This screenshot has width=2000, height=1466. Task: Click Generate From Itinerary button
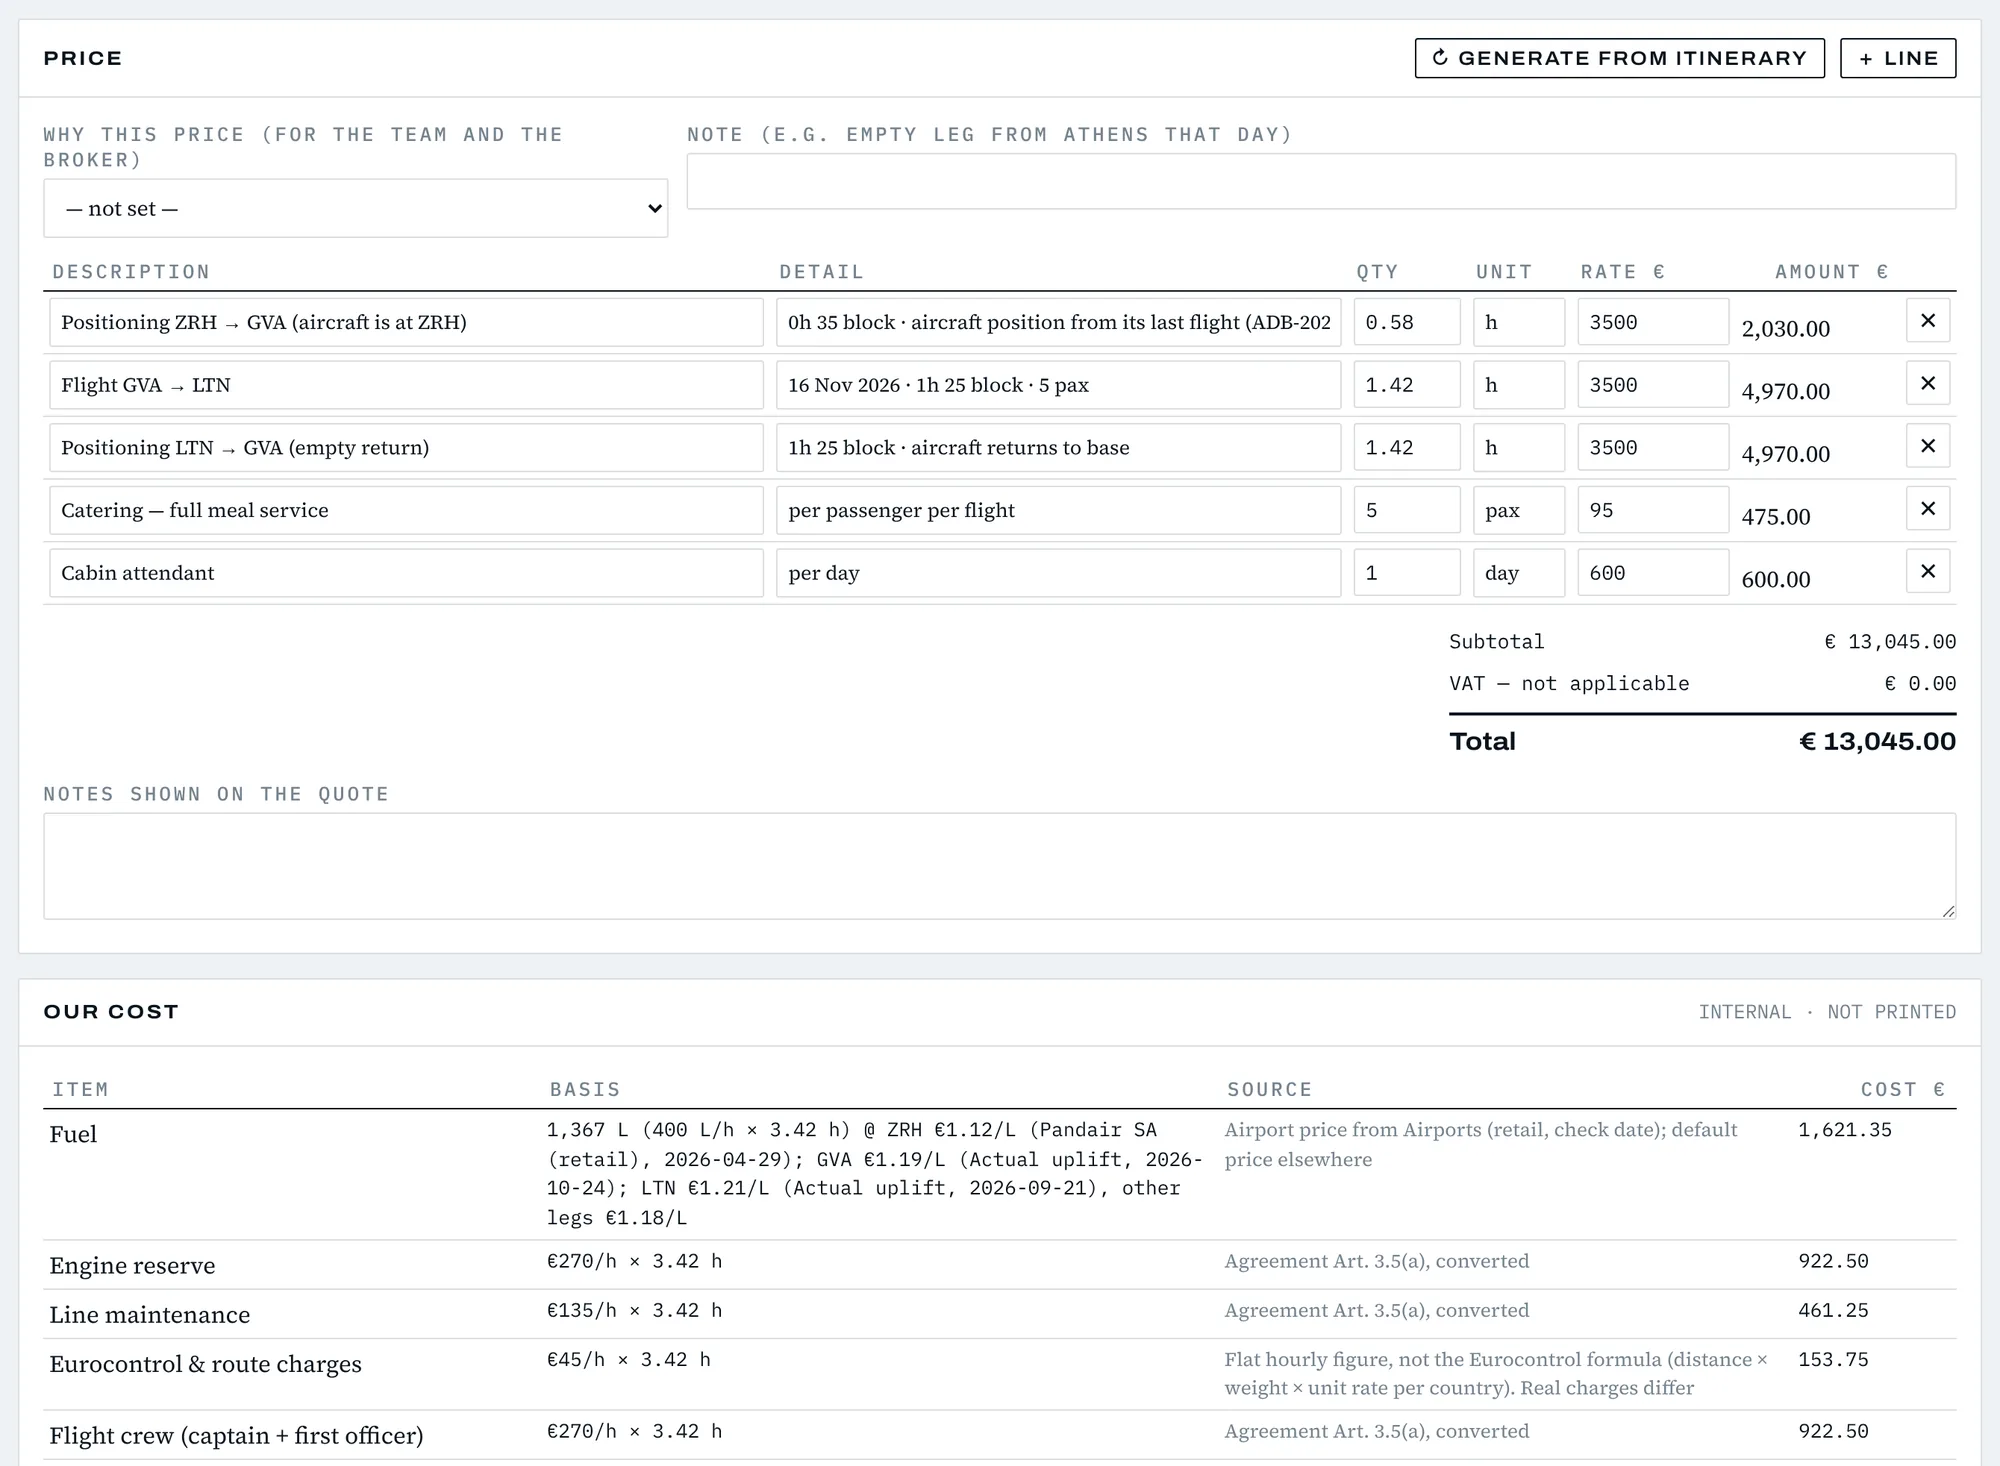1619,58
